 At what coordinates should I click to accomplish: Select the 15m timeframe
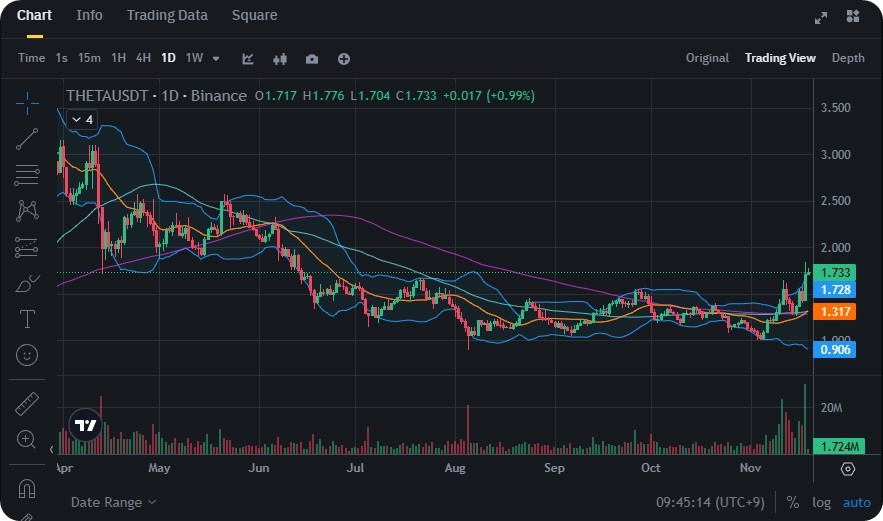(x=90, y=58)
